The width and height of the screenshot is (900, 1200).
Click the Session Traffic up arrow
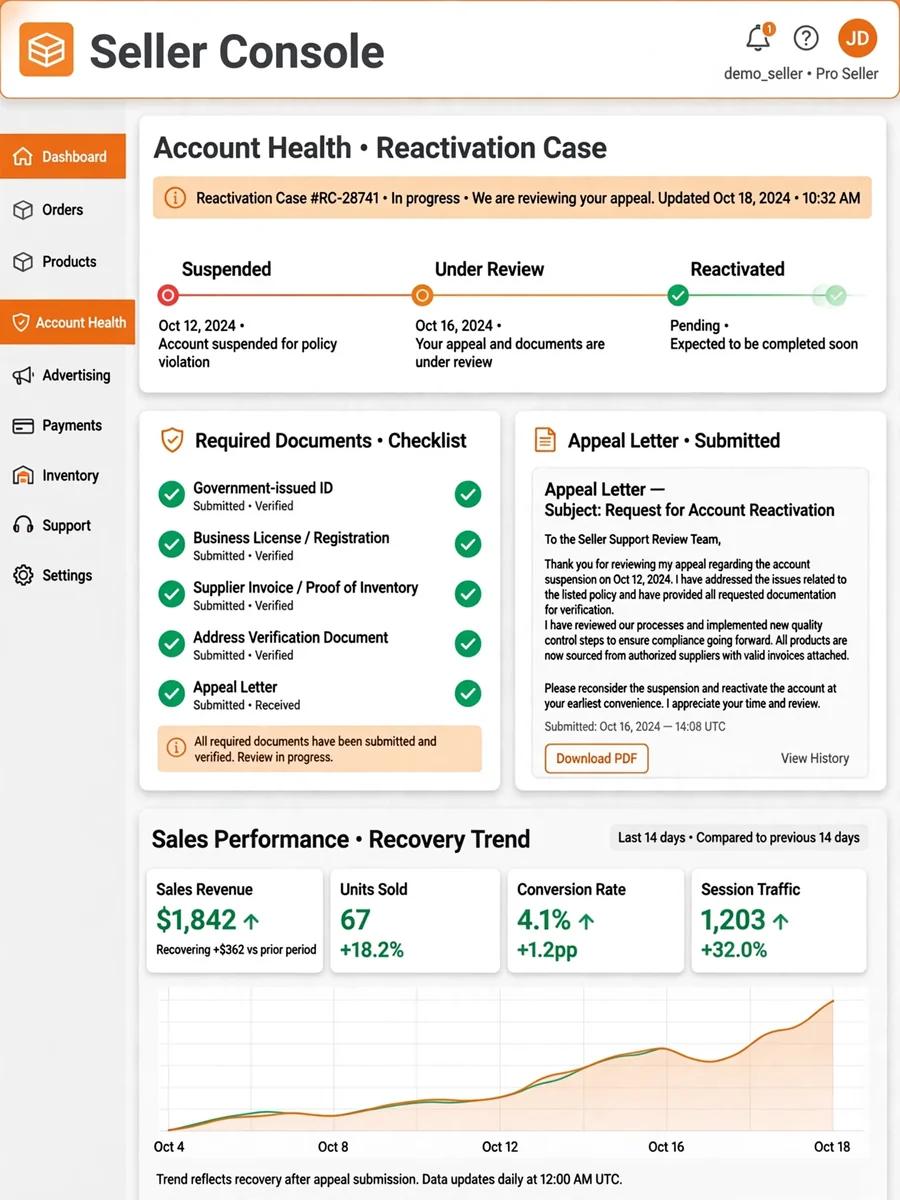[780, 920]
